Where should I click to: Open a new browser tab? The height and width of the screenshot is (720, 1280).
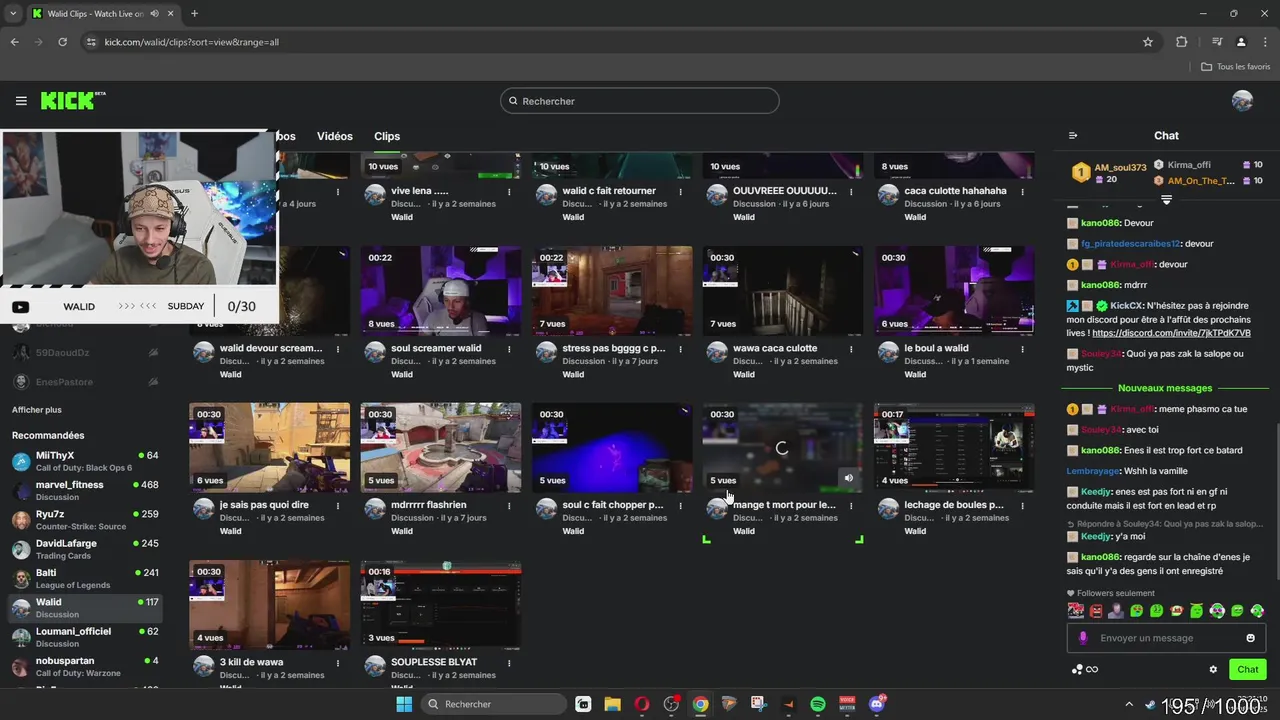pos(194,14)
